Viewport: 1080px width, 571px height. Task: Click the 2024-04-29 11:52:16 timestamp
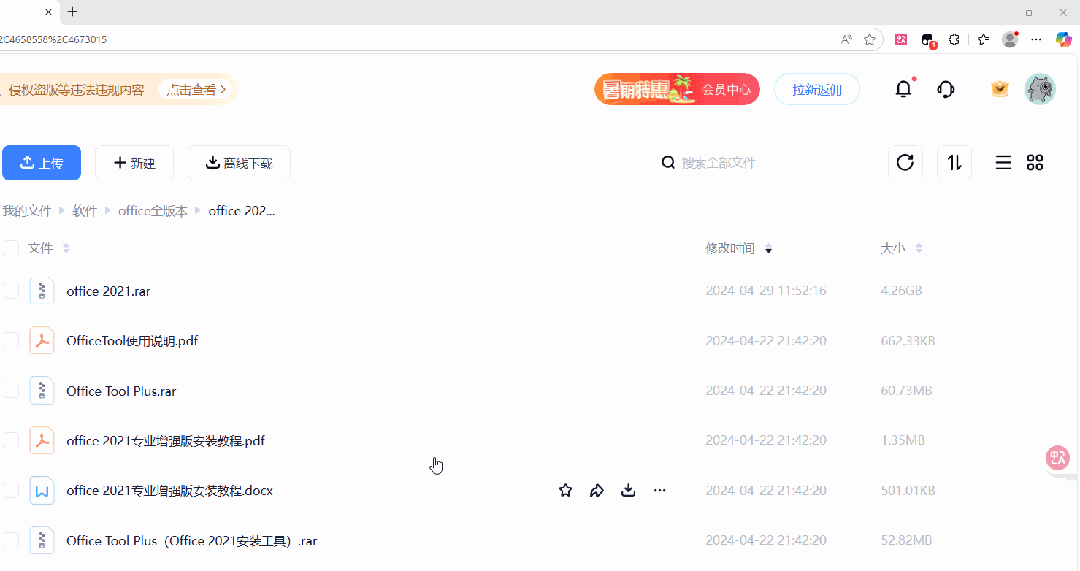[x=766, y=291]
